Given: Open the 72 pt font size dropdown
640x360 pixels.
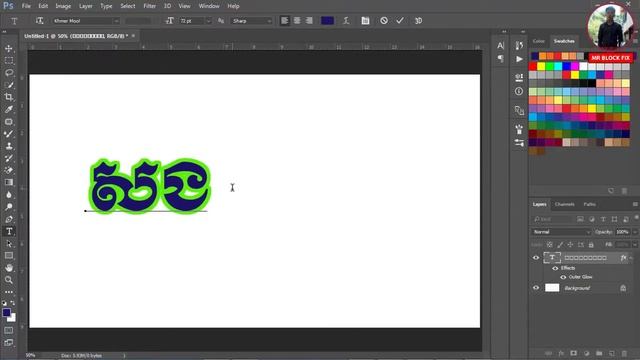Looking at the screenshot, I should coord(208,21).
